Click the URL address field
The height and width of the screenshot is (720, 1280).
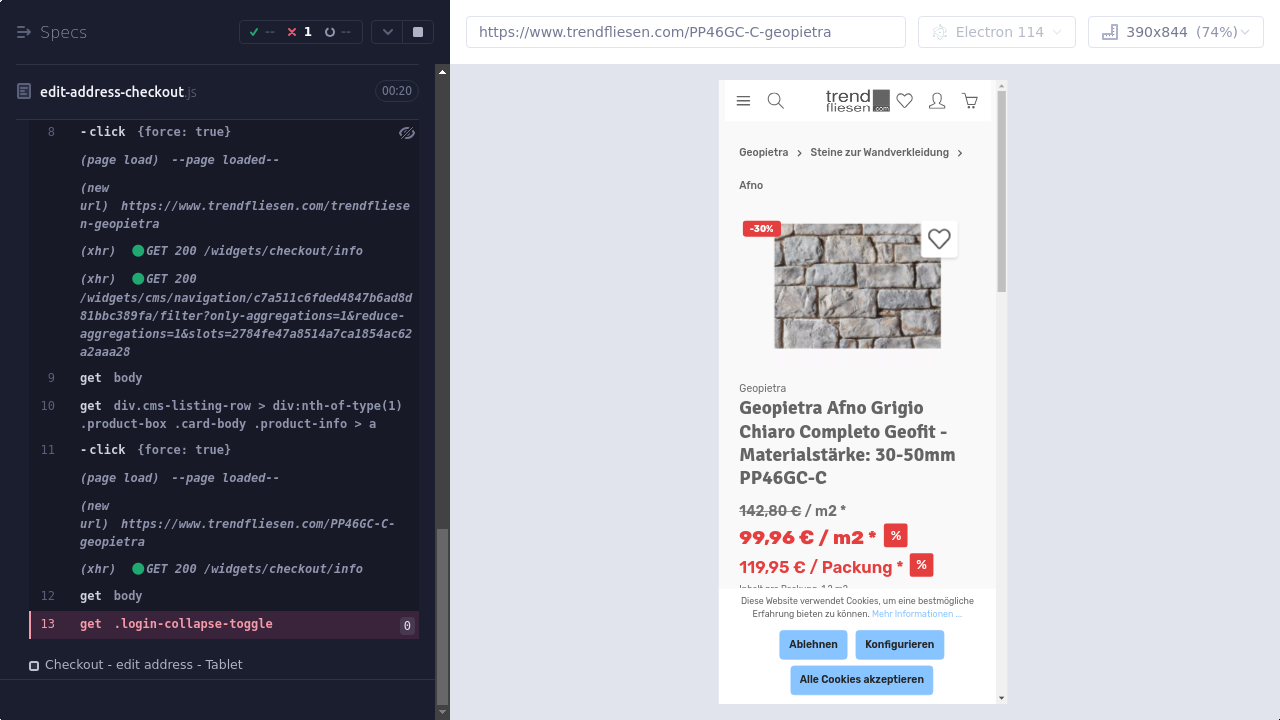685,32
